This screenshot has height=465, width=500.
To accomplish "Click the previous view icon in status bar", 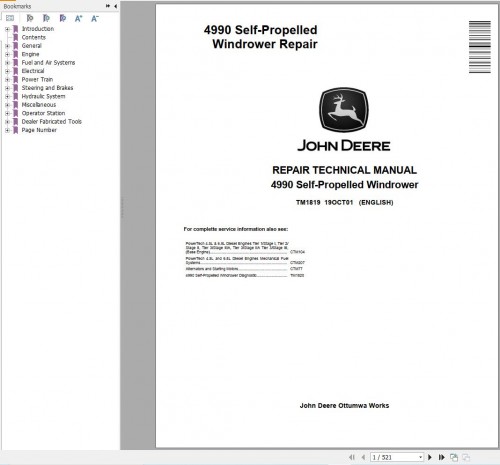I will pyautogui.click(x=454, y=457).
